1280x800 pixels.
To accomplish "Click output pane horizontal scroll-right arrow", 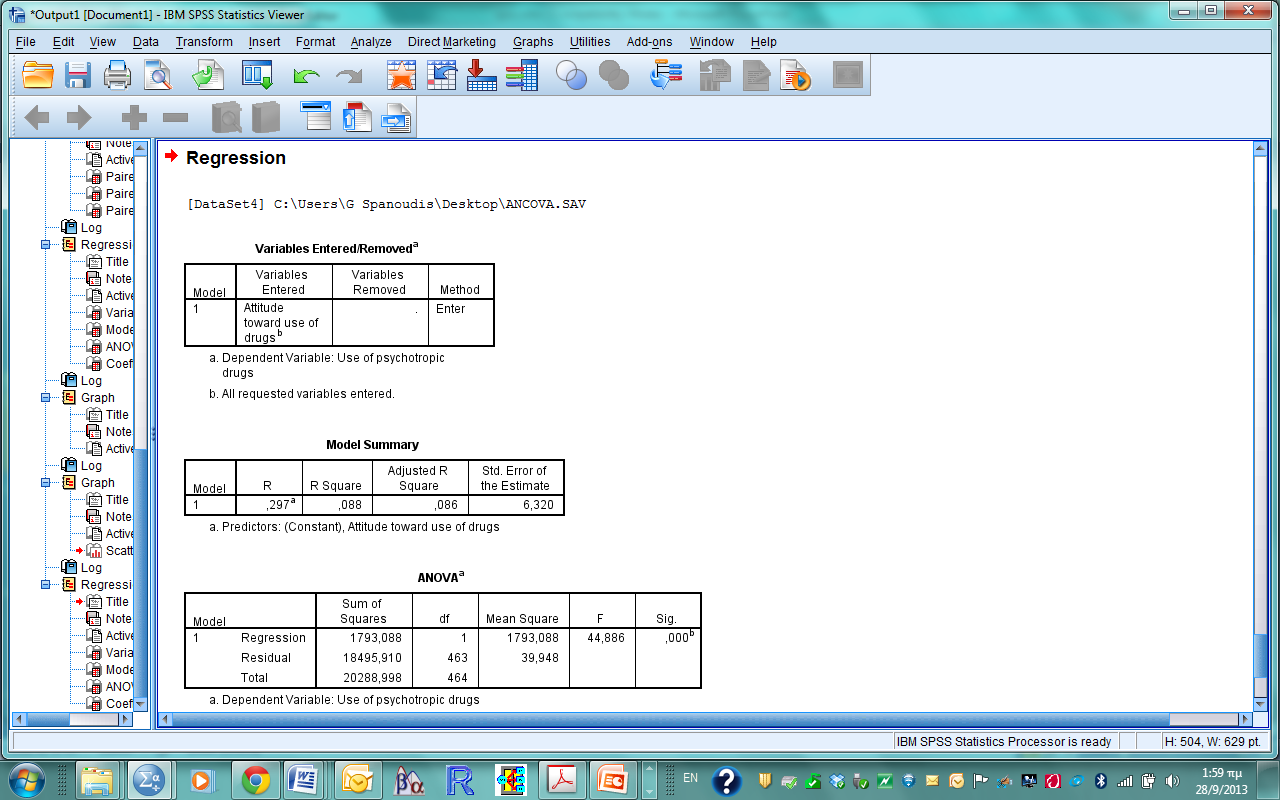I will (x=1245, y=719).
